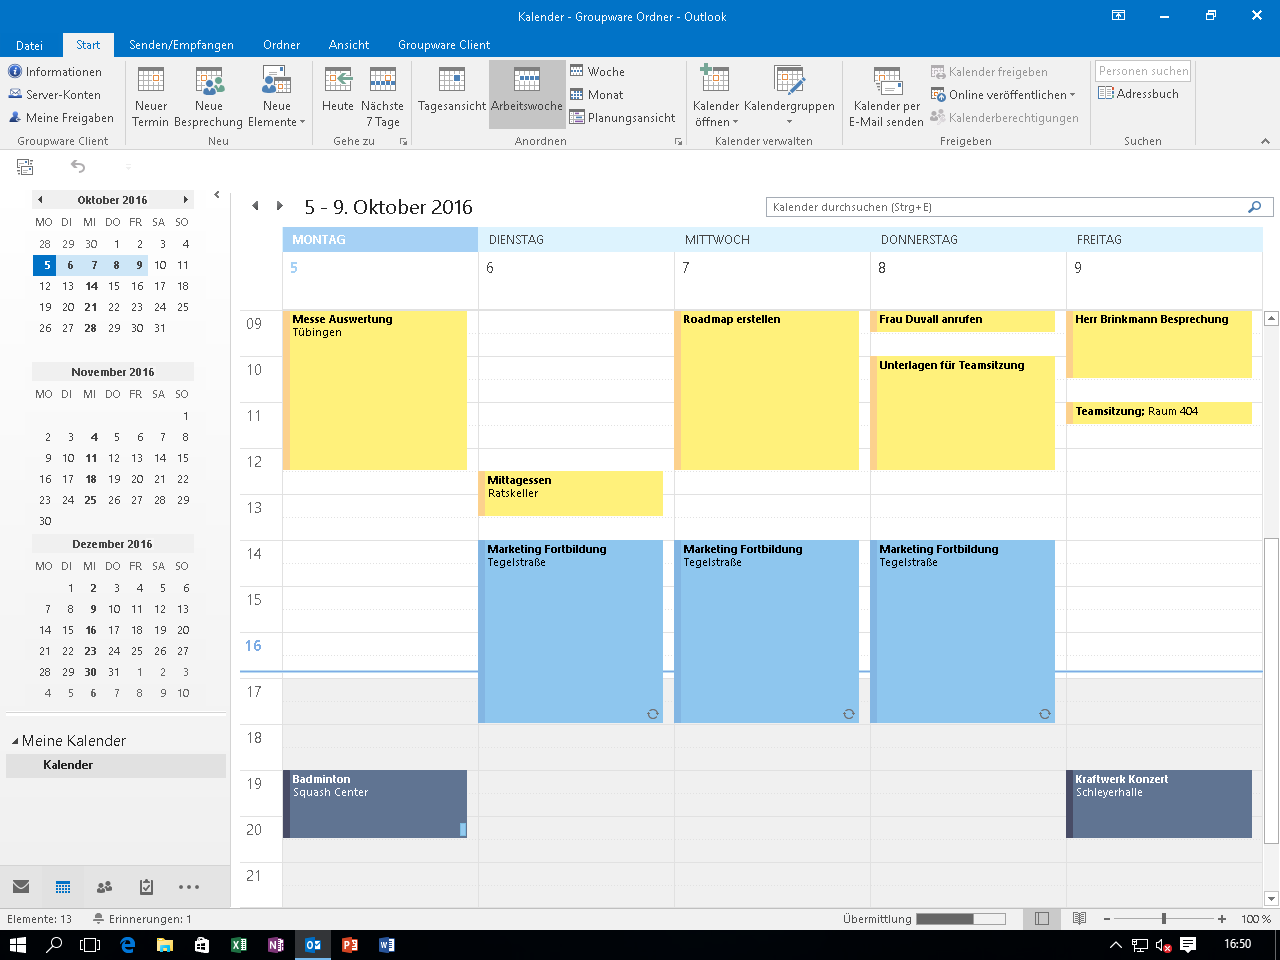Viewport: 1280px width, 960px height.
Task: Send calendar via Kalender per E-Mail senden
Action: (886, 96)
